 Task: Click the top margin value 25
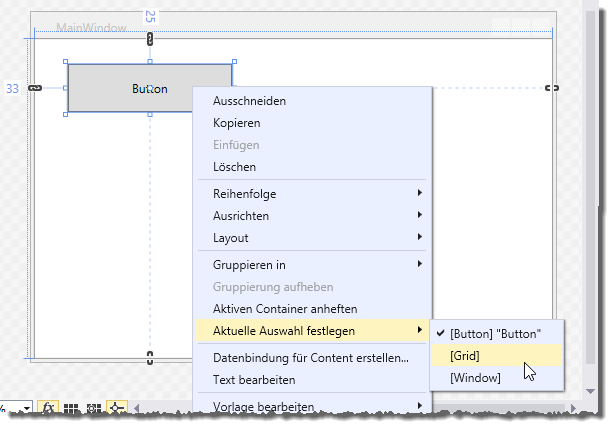pos(150,17)
